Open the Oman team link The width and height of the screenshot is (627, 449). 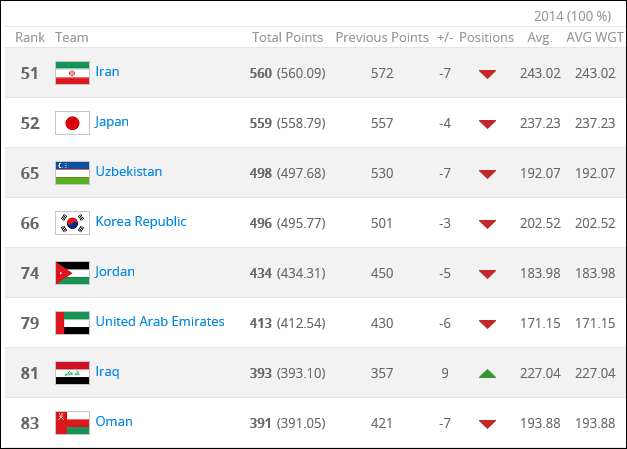pyautogui.click(x=114, y=421)
